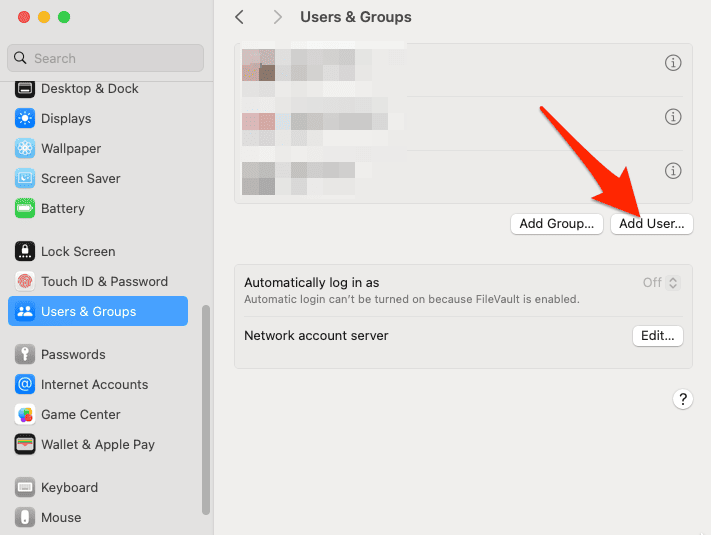Click info icon for third user
Viewport: 711px width, 535px height.
tap(673, 170)
